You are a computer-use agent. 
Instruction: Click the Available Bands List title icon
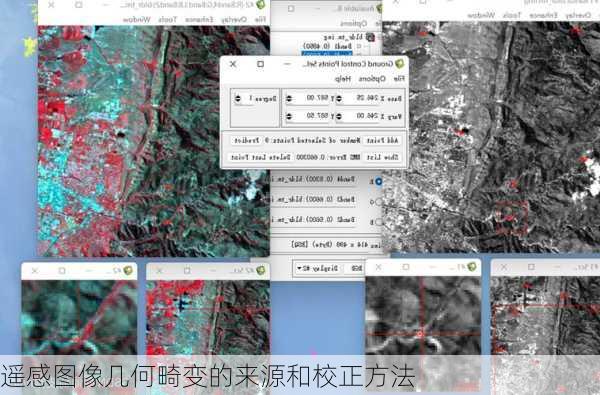(x=378, y=8)
